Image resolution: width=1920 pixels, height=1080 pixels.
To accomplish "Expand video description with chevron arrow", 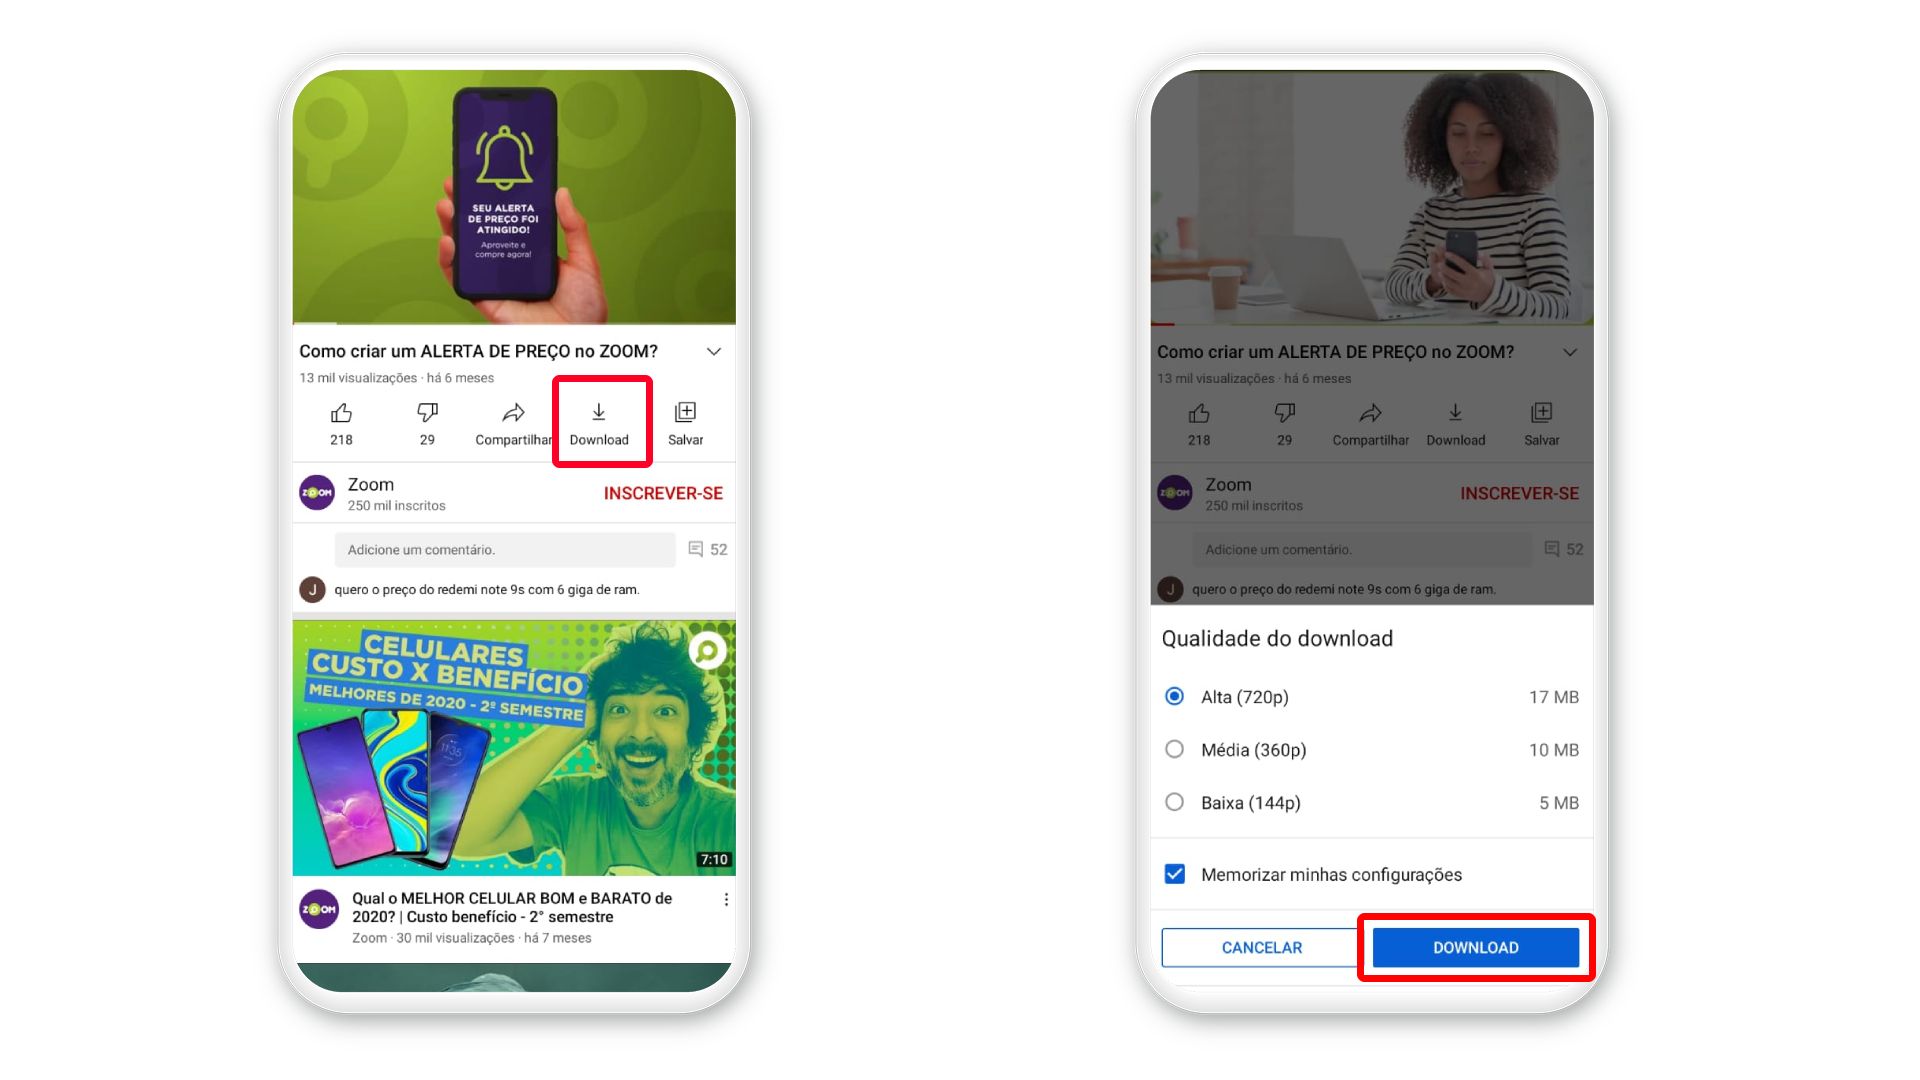I will 715,351.
